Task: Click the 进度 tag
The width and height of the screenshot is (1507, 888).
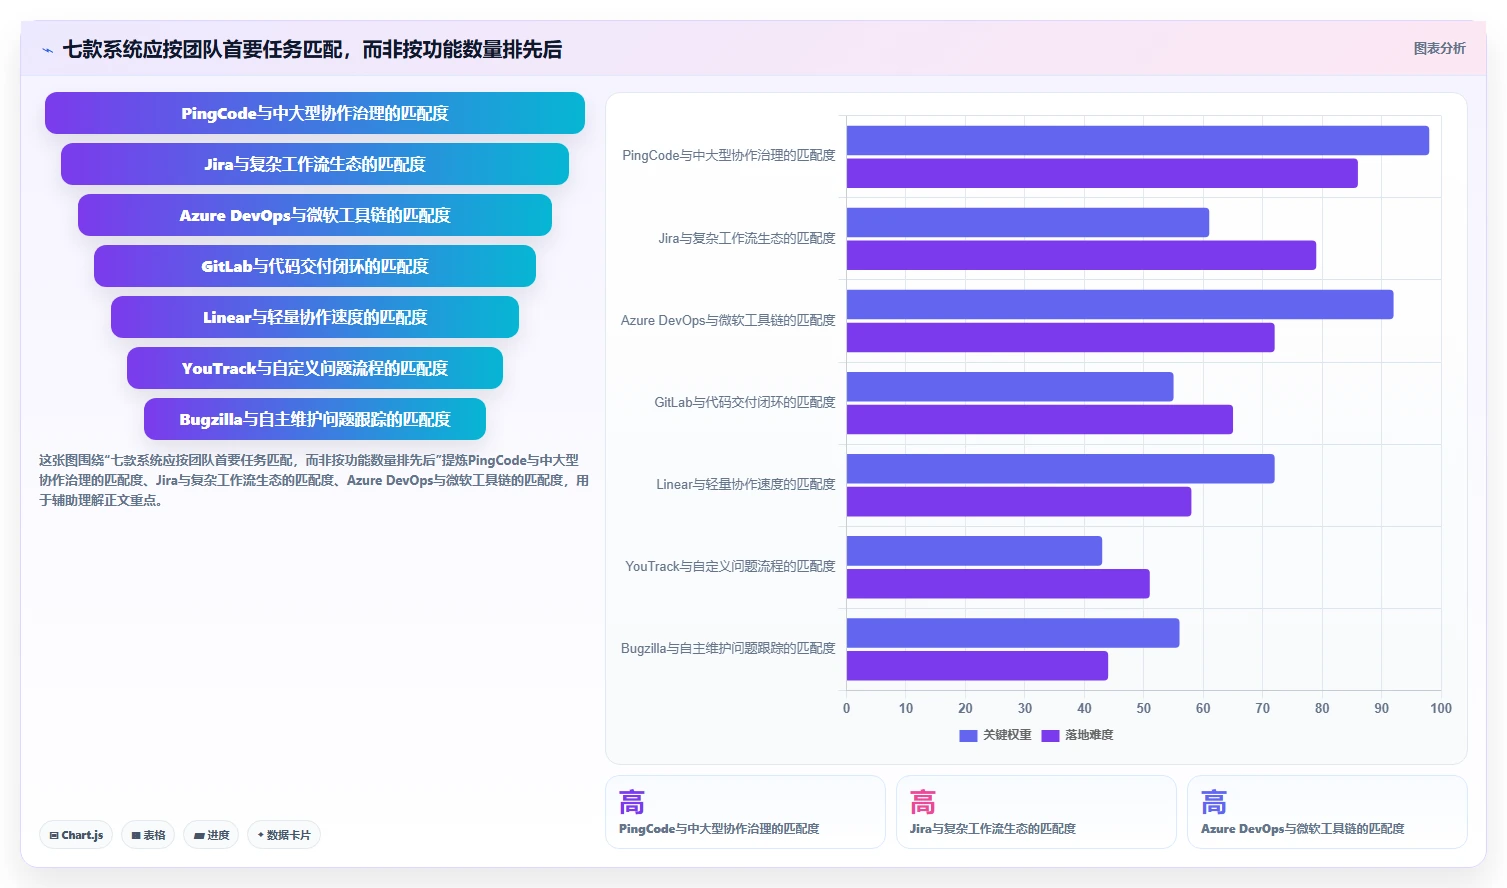Action: click(211, 835)
